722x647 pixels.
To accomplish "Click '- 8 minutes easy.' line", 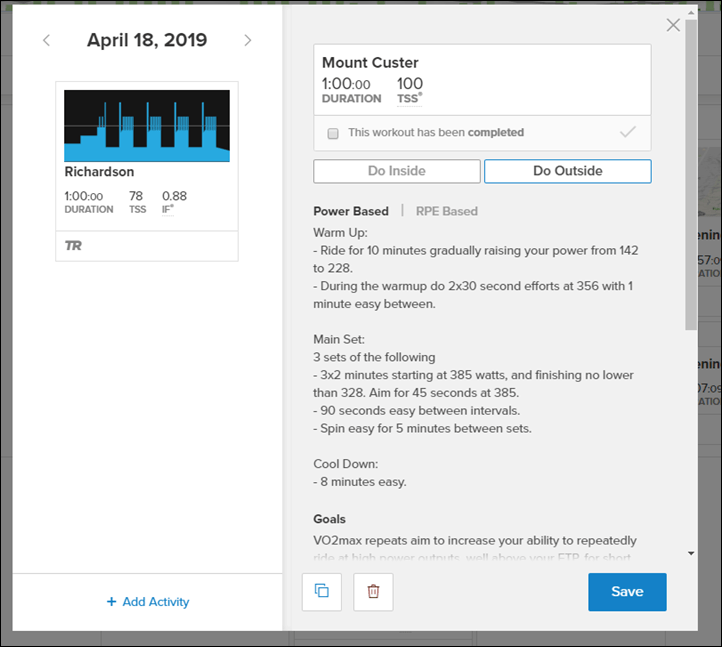I will (x=360, y=482).
